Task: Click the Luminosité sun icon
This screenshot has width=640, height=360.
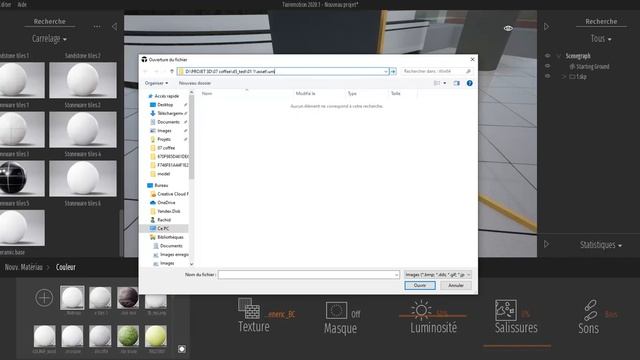Action: coord(421,309)
